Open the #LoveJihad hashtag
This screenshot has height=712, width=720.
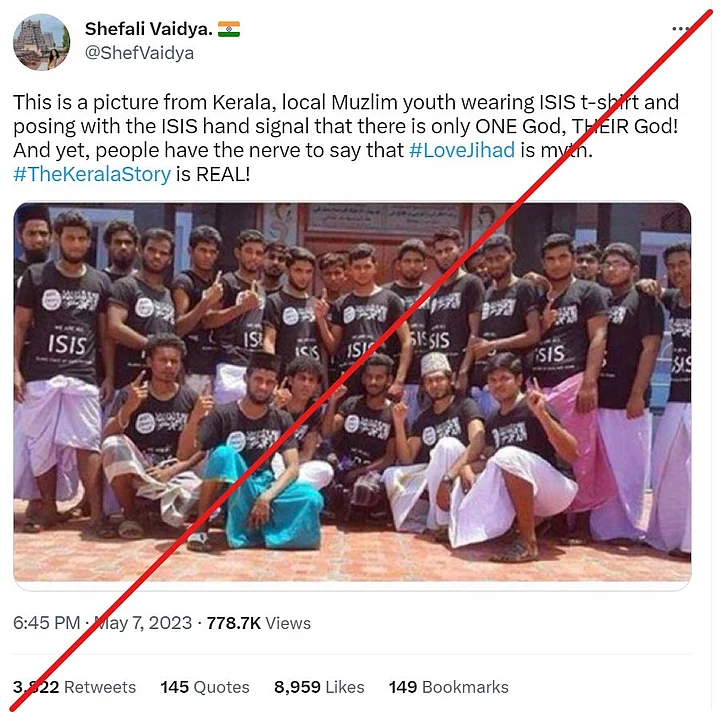[x=461, y=150]
